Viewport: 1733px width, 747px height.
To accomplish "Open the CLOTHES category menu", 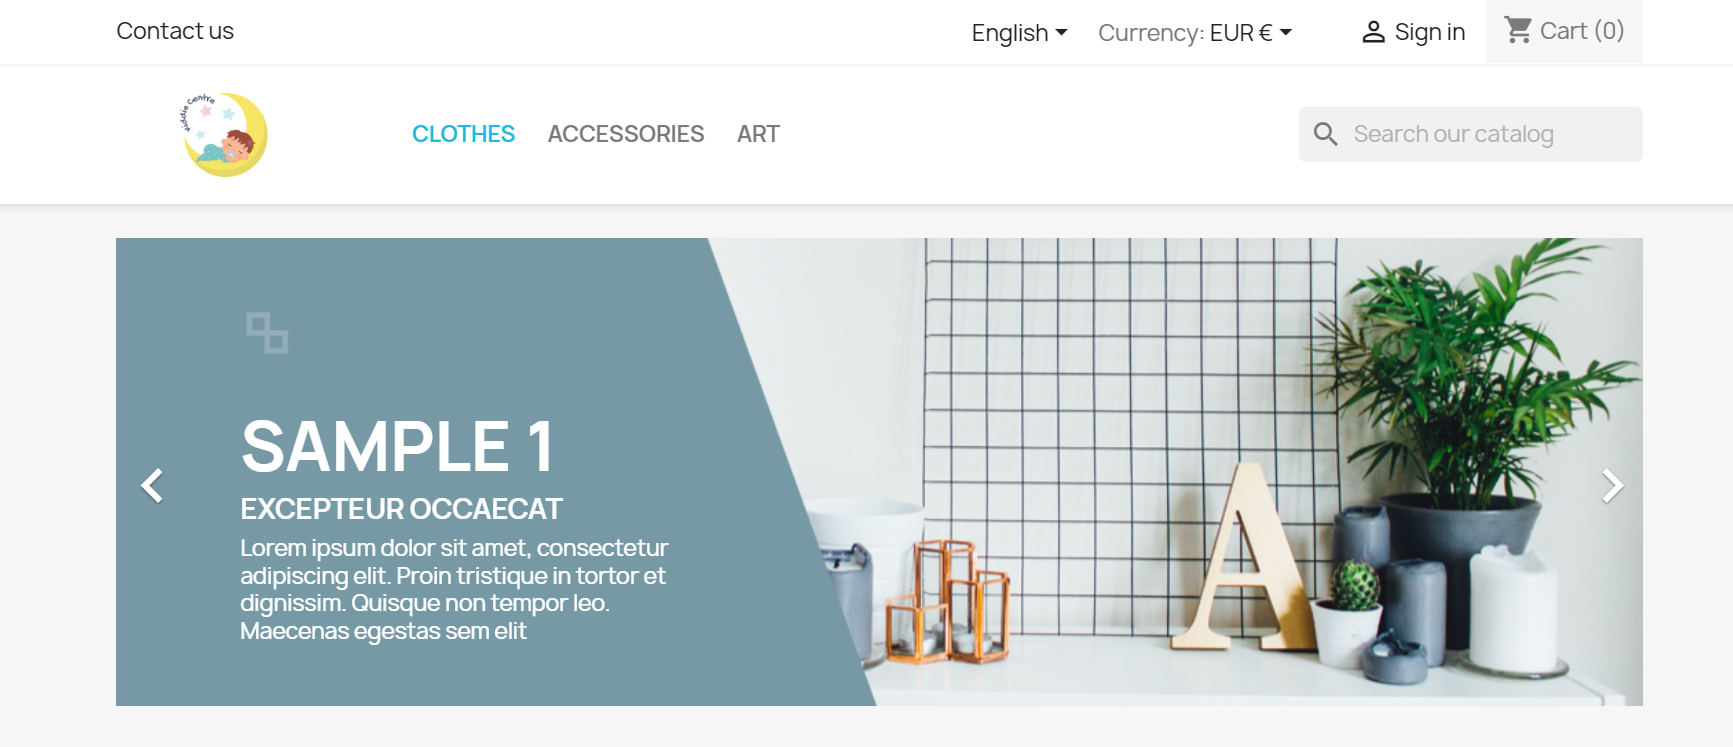I will tap(463, 134).
